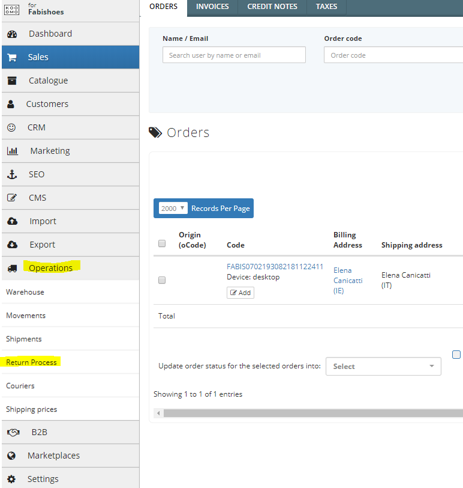Click the logo icon above Fabishoes
This screenshot has height=488, width=463.
click(x=12, y=10)
